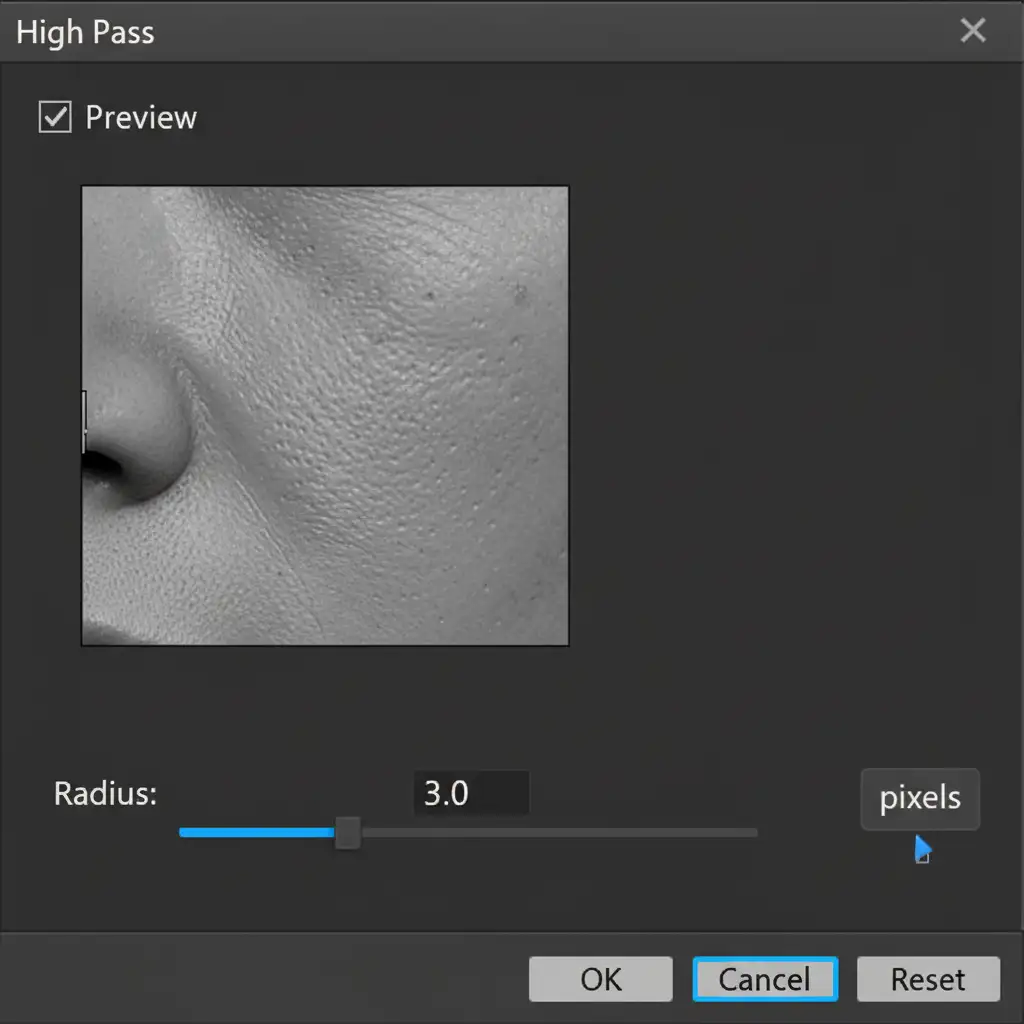
Task: Cancel the High Pass filter
Action: (x=765, y=979)
